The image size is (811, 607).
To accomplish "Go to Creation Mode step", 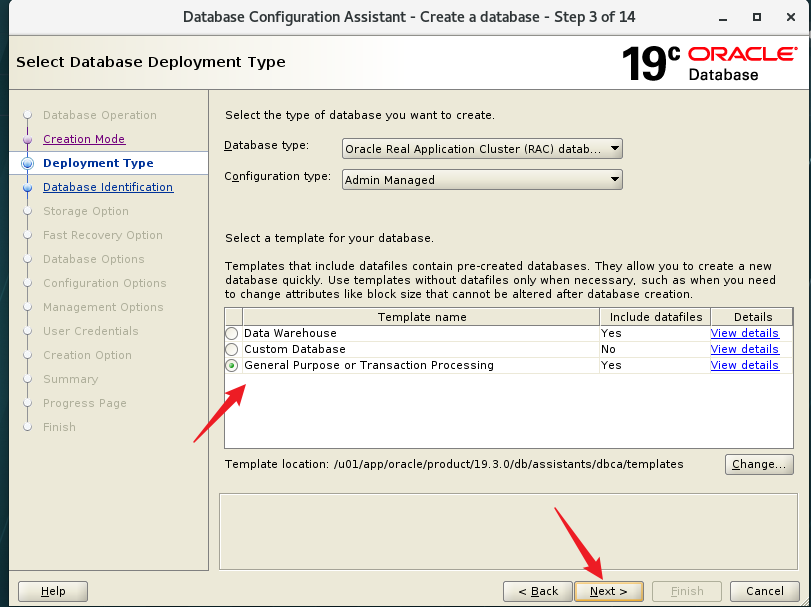I will [84, 139].
